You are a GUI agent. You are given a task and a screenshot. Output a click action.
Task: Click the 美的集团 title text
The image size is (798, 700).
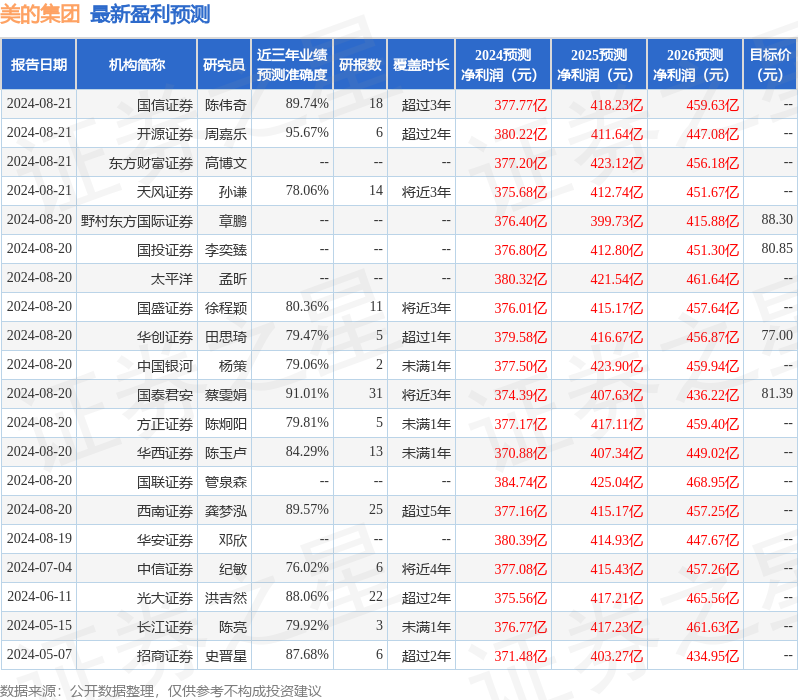[x=40, y=14]
